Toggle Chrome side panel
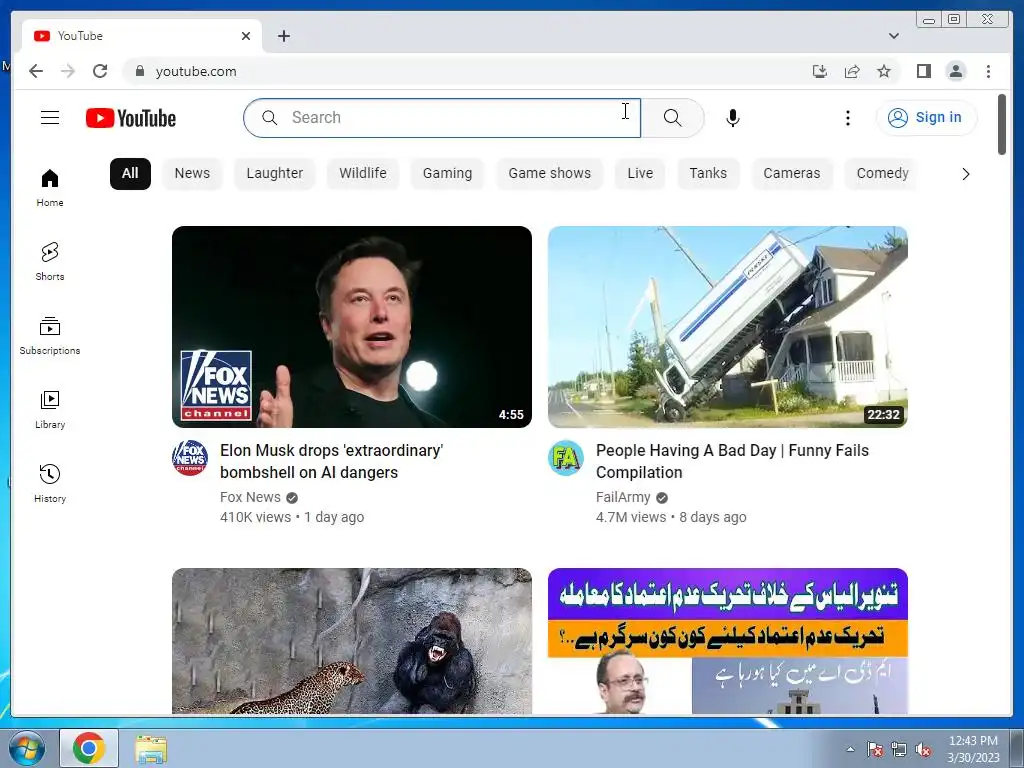This screenshot has height=768, width=1024. pos(923,71)
